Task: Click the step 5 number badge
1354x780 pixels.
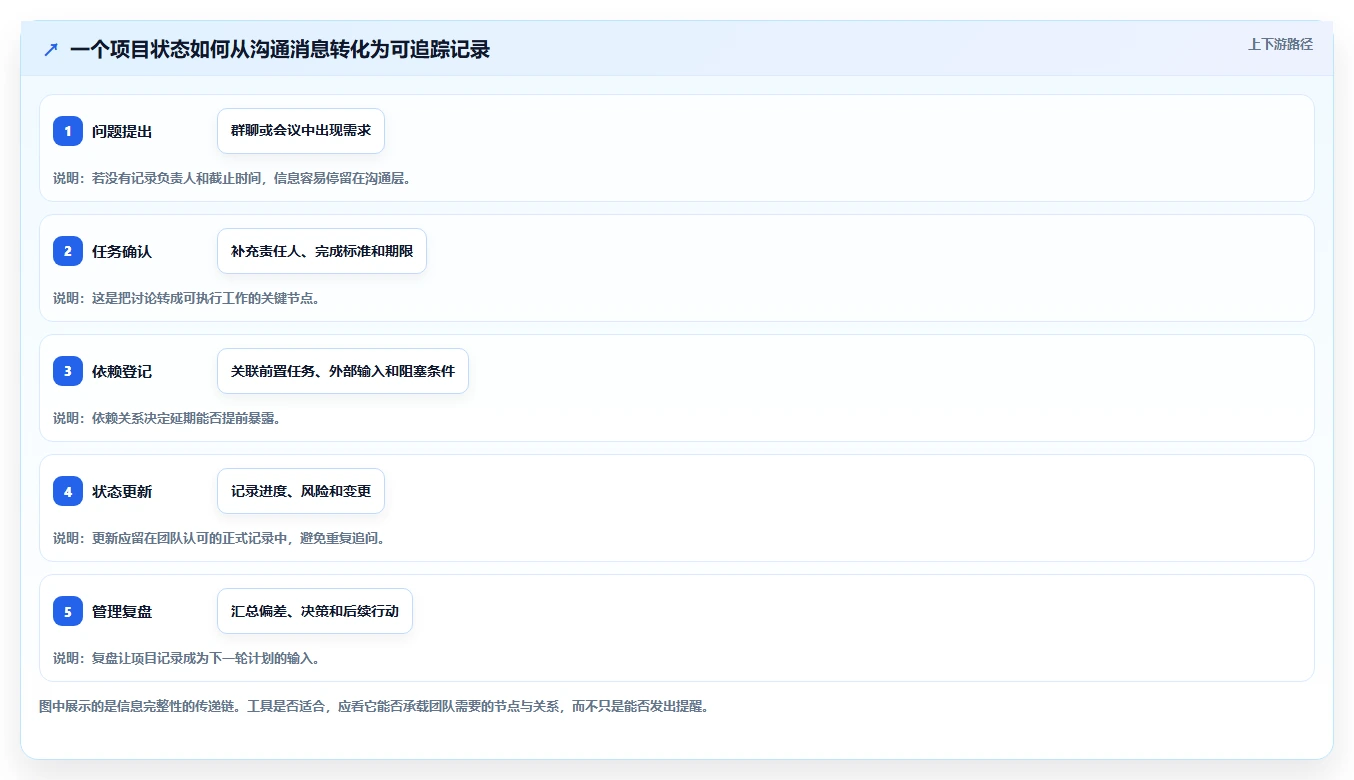Action: [x=68, y=611]
